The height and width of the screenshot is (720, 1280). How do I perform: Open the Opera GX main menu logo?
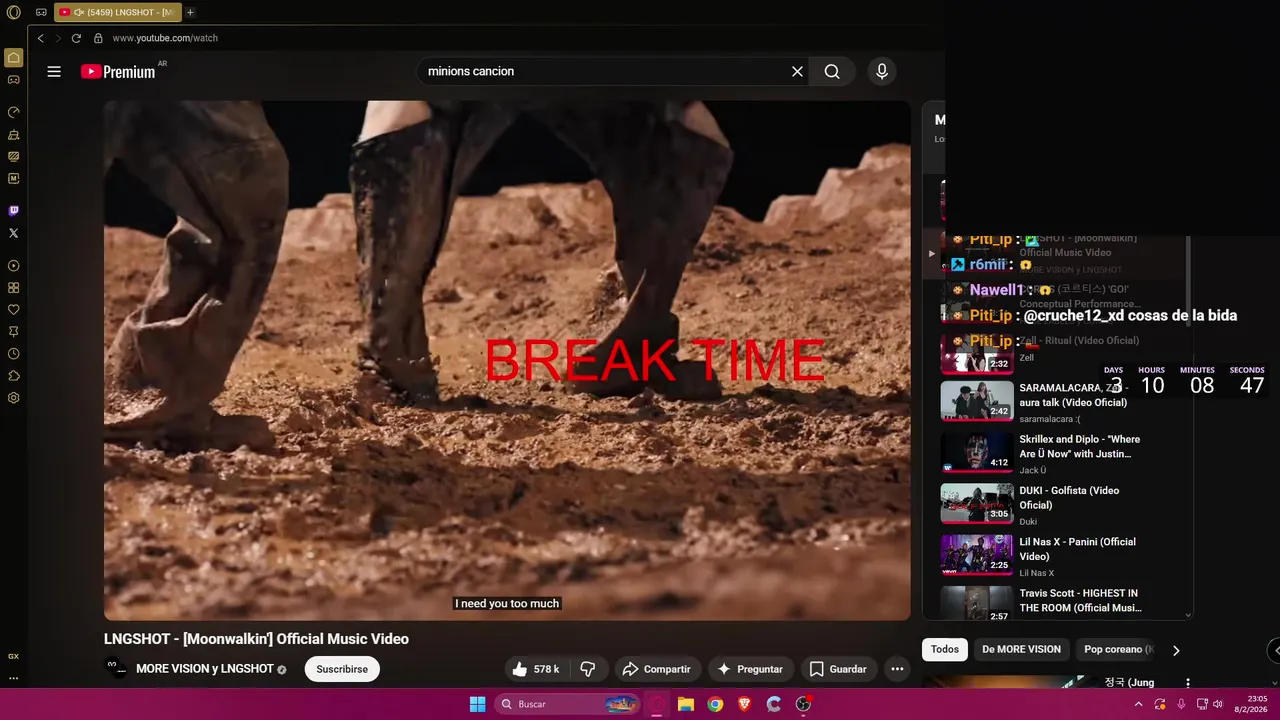pyautogui.click(x=13, y=12)
